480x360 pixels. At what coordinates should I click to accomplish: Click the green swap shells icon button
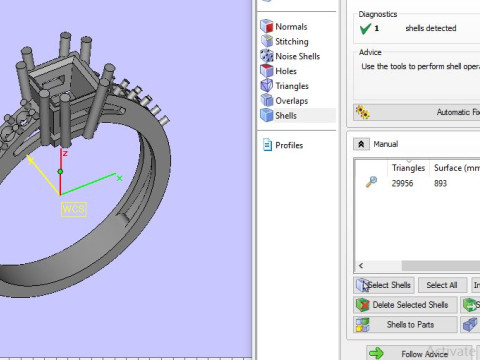click(470, 305)
